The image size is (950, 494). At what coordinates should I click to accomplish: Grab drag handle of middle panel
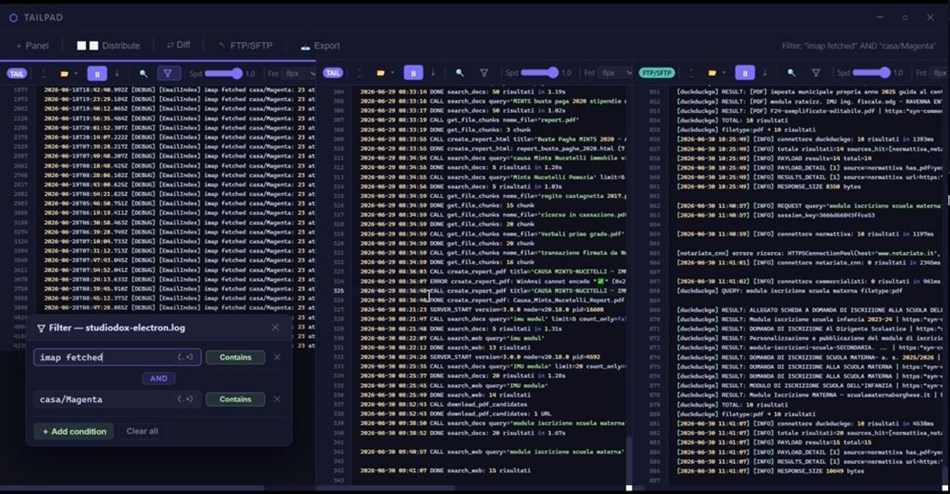pos(359,73)
